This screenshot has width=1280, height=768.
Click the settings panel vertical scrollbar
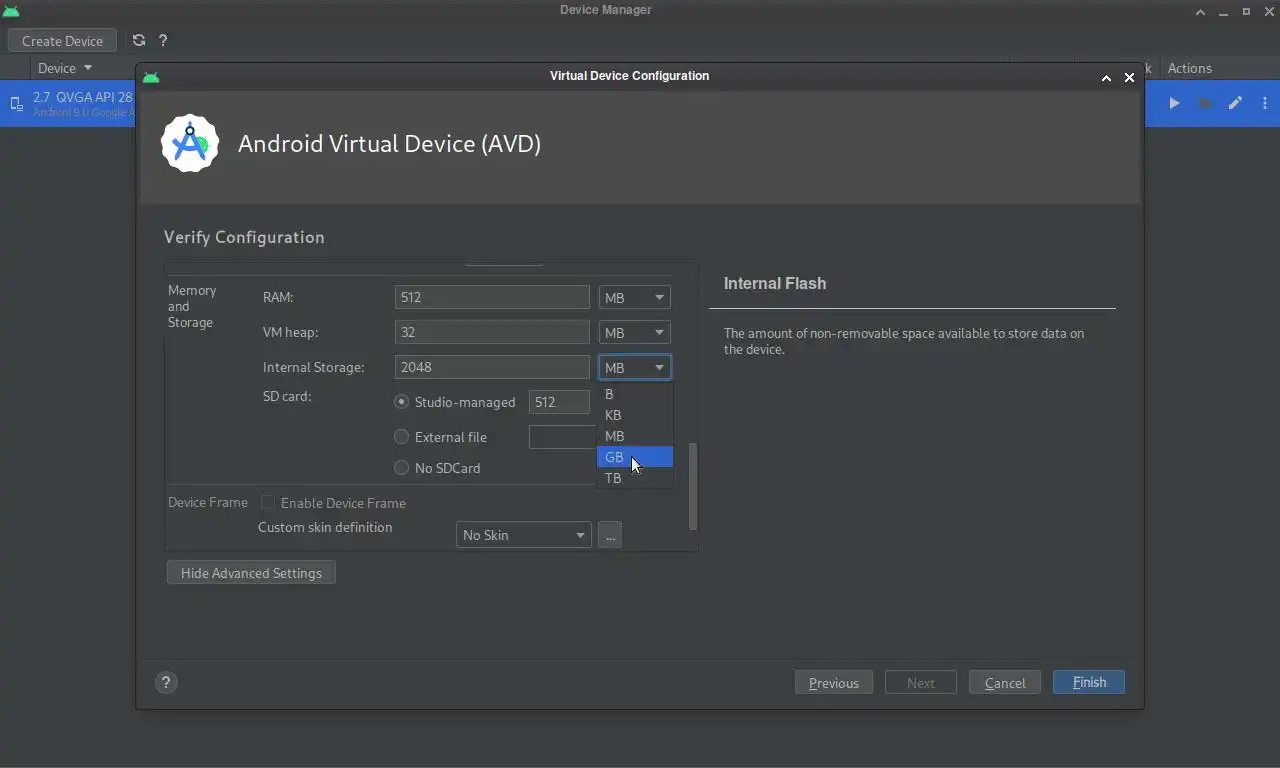click(693, 486)
